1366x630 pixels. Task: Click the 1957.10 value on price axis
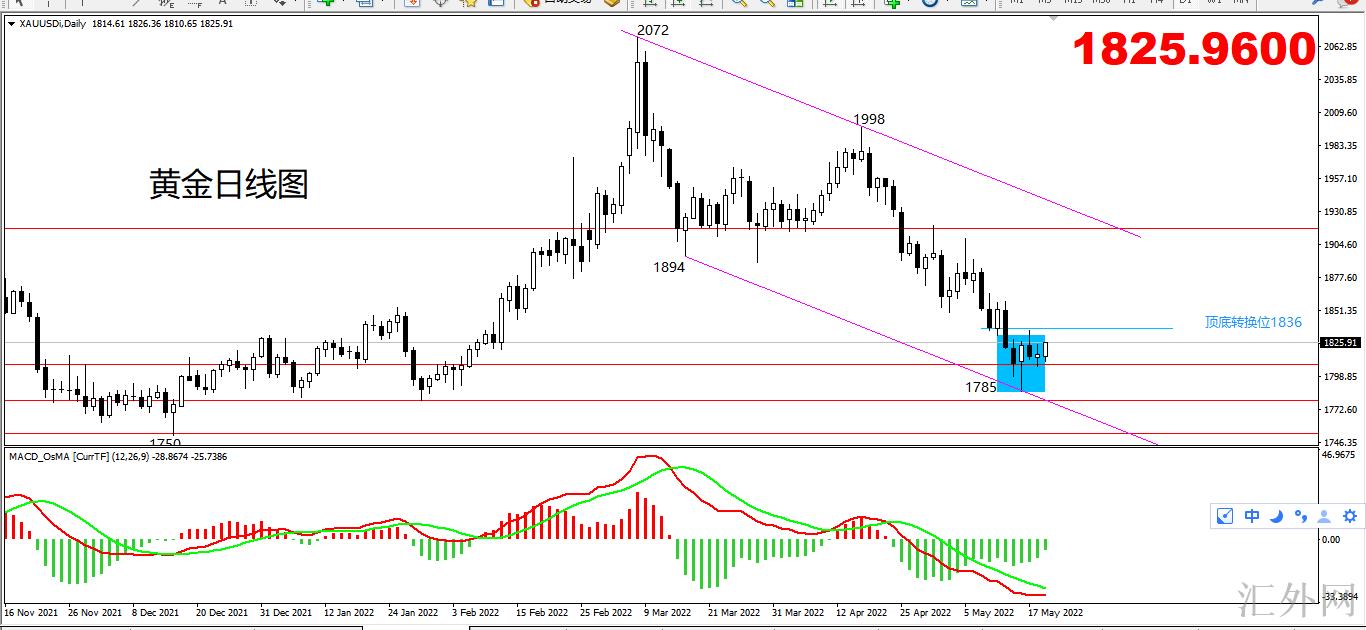coord(1338,179)
